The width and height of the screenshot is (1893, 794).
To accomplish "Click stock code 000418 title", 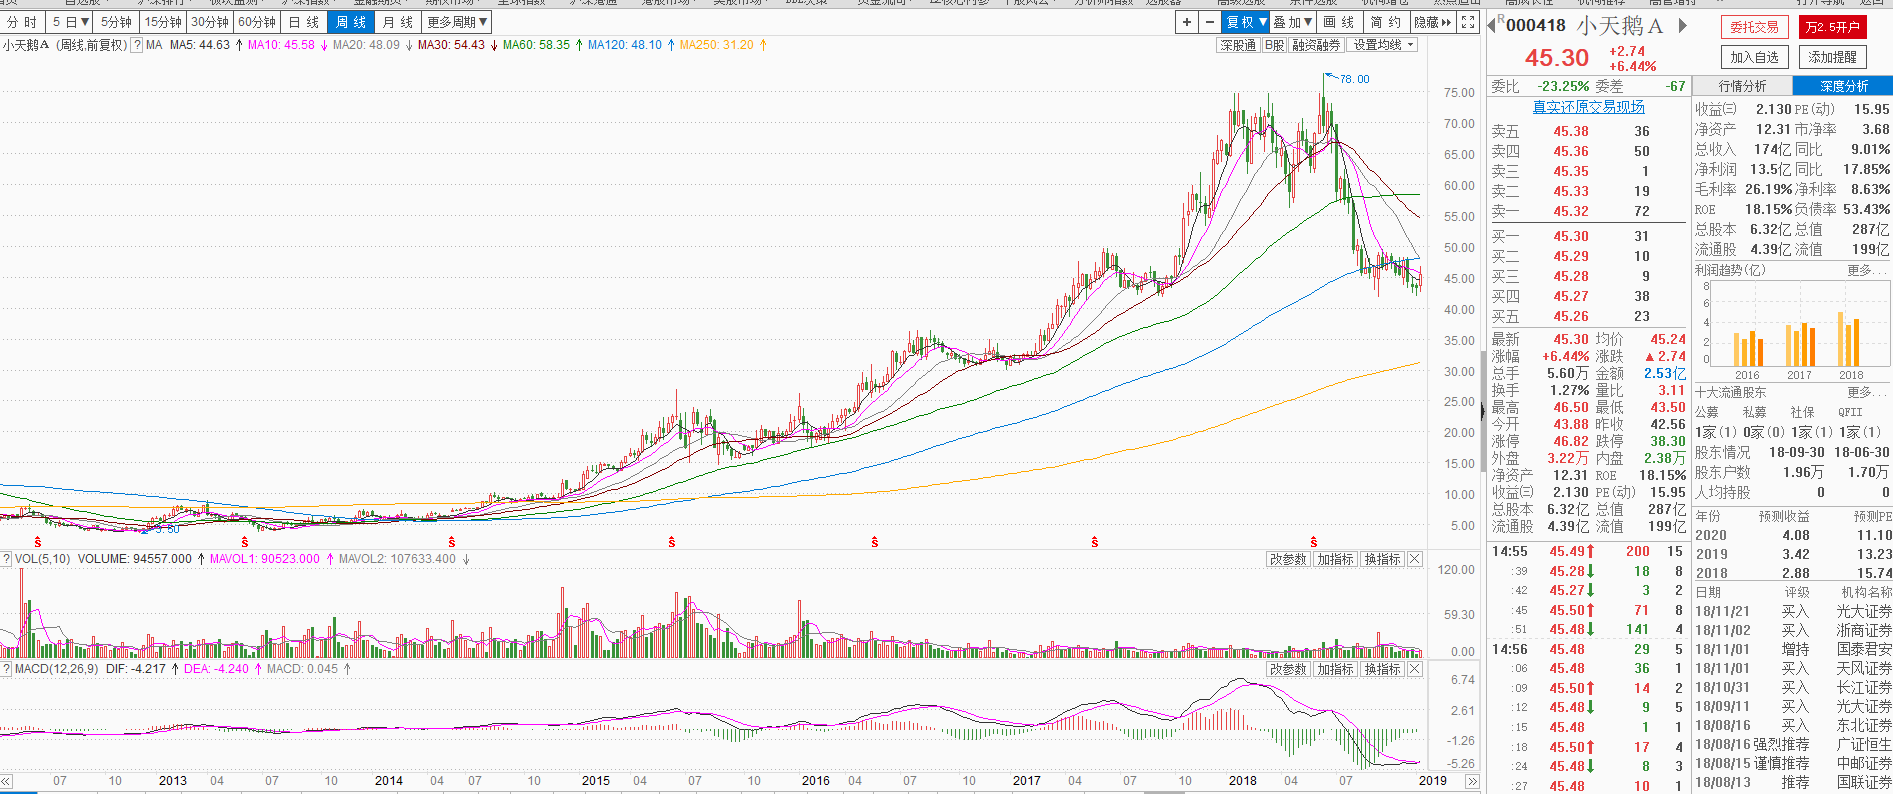I will [1536, 25].
